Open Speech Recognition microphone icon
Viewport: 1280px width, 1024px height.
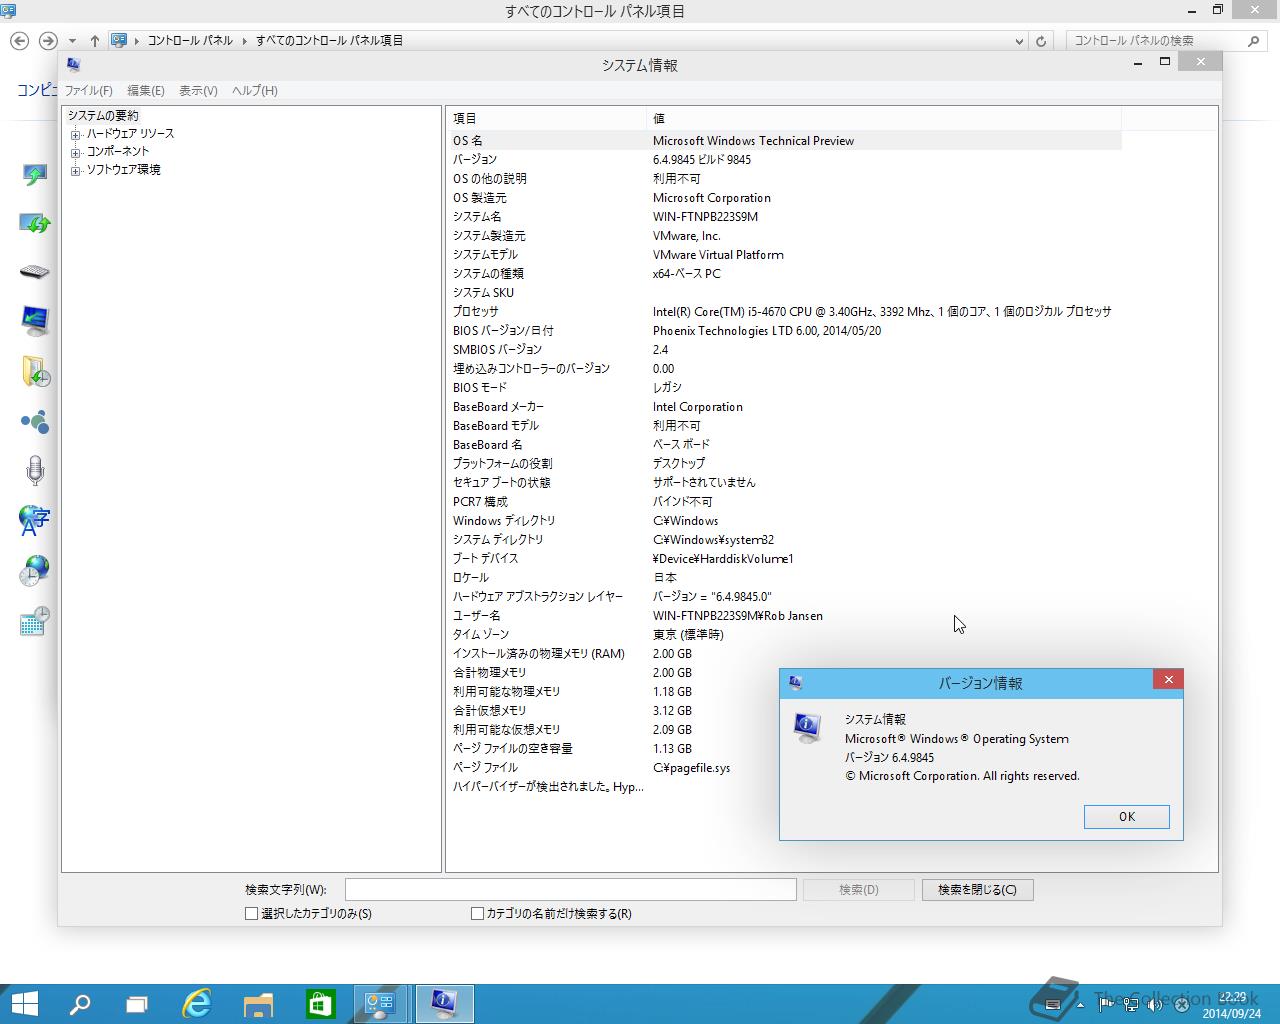click(35, 471)
